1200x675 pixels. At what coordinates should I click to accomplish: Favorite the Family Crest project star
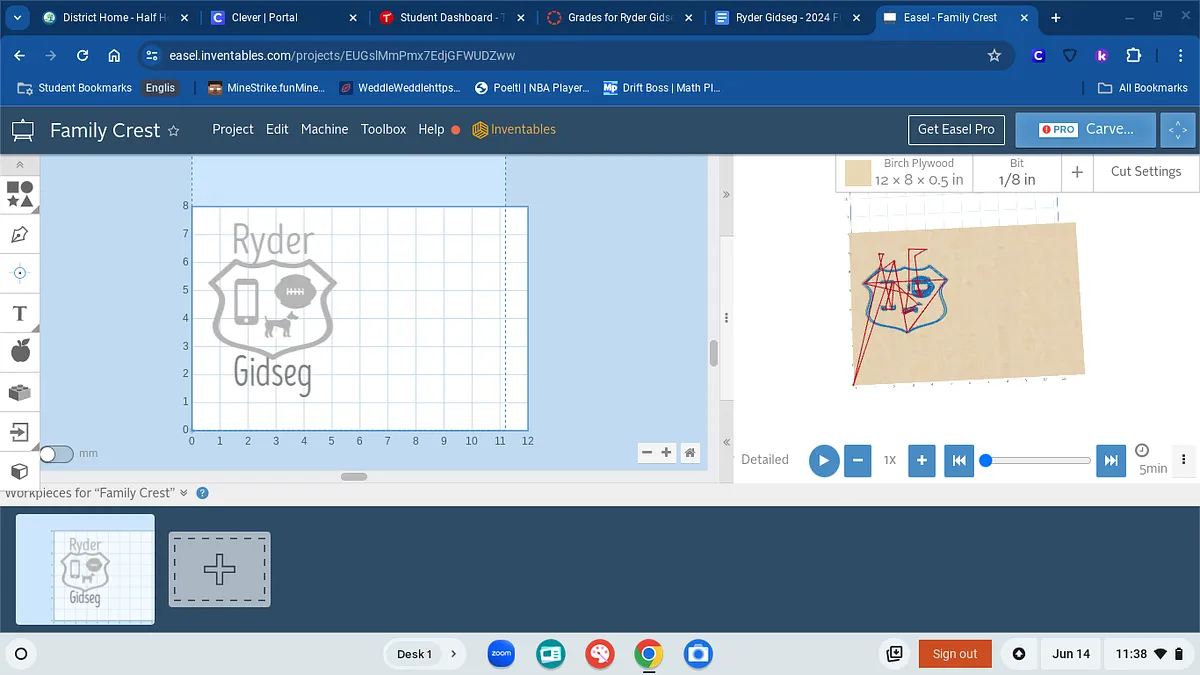[x=173, y=130]
